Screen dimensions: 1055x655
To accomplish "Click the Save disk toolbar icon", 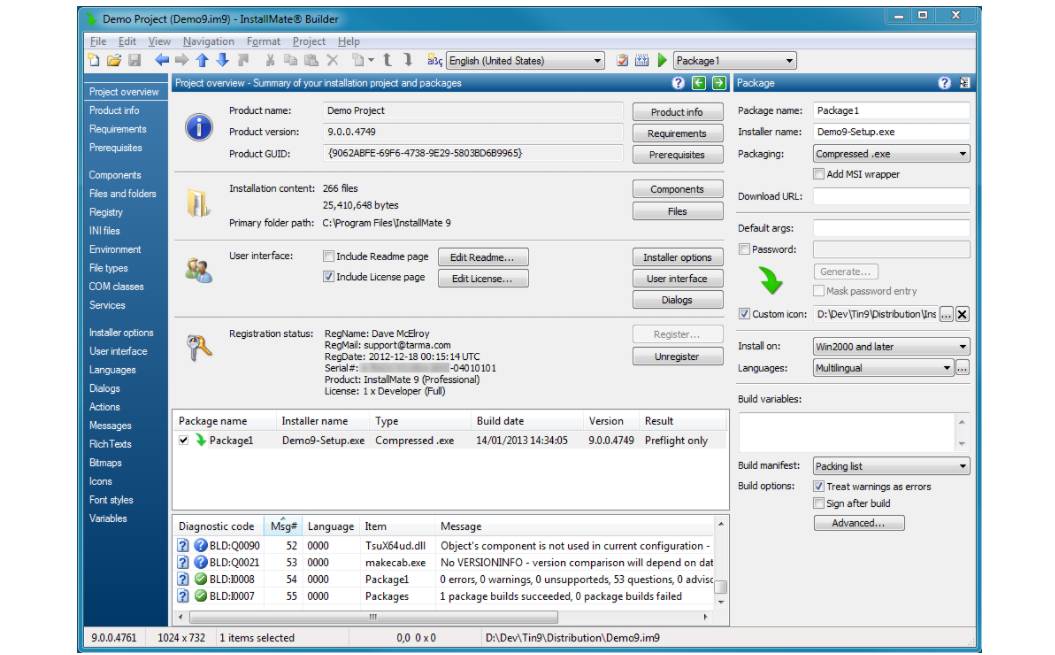I will coord(135,61).
